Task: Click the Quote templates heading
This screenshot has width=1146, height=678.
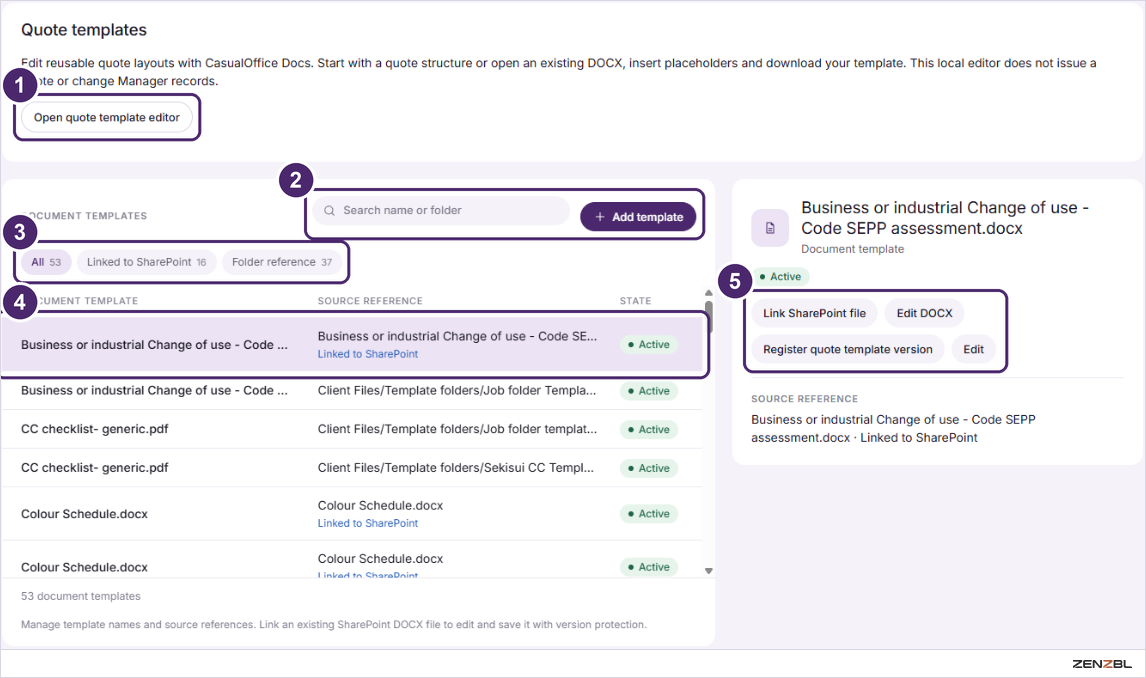Action: click(84, 30)
